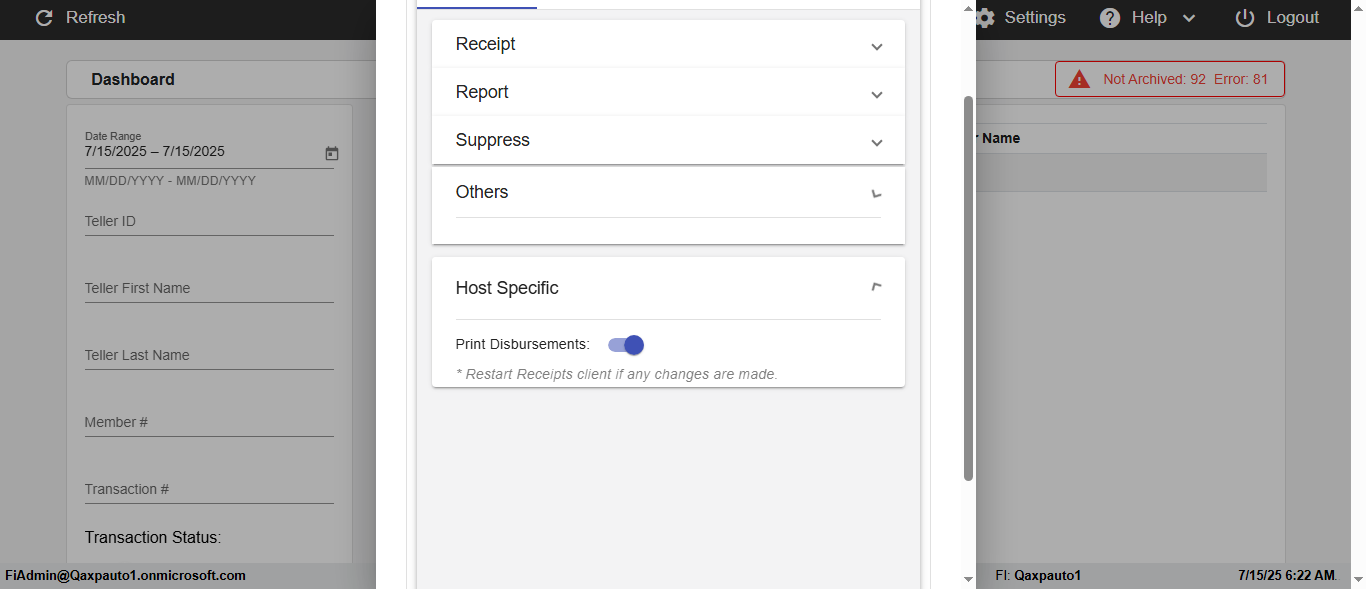This screenshot has height=589, width=1366.
Task: Click the Help question mark icon
Action: click(x=1110, y=18)
